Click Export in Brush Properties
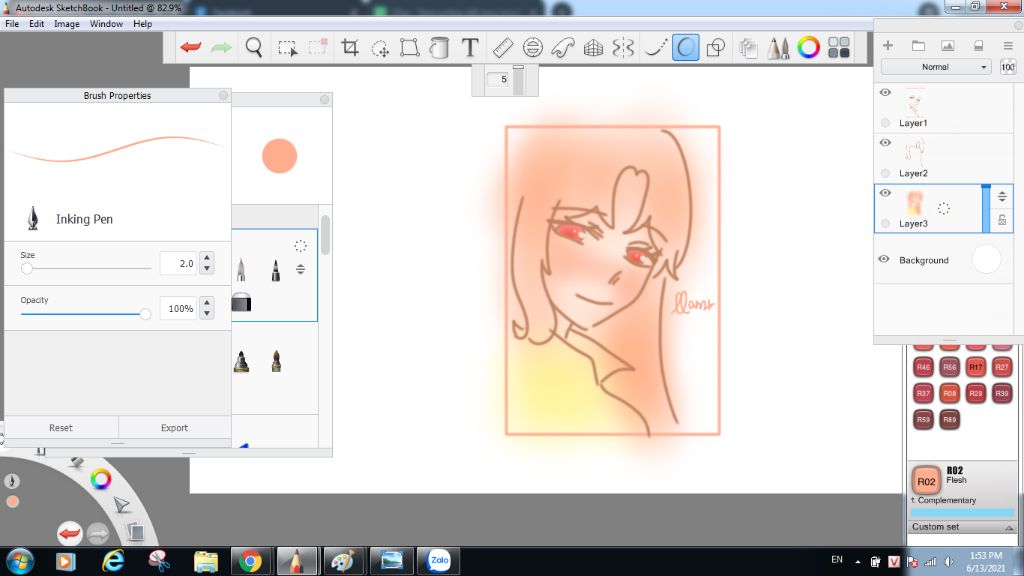Screen dimensions: 1024x576 pyautogui.click(x=174, y=428)
